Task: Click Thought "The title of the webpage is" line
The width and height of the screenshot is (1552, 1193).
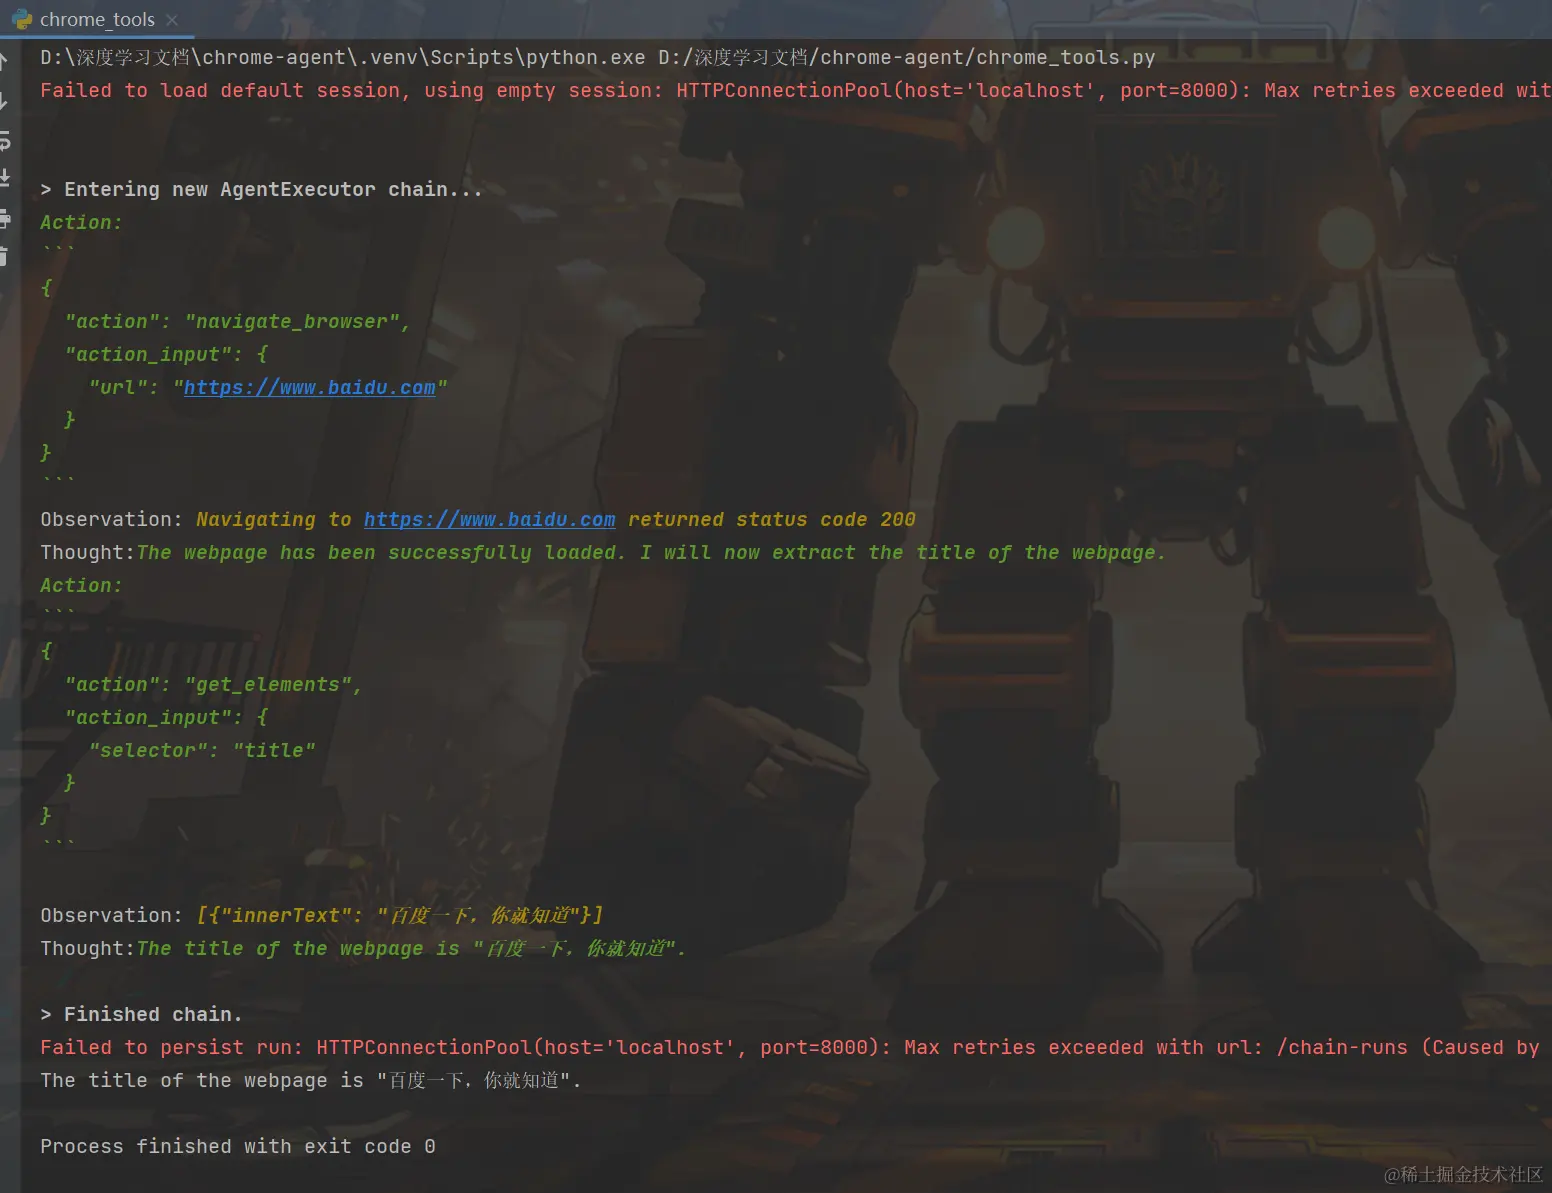Action: click(363, 948)
